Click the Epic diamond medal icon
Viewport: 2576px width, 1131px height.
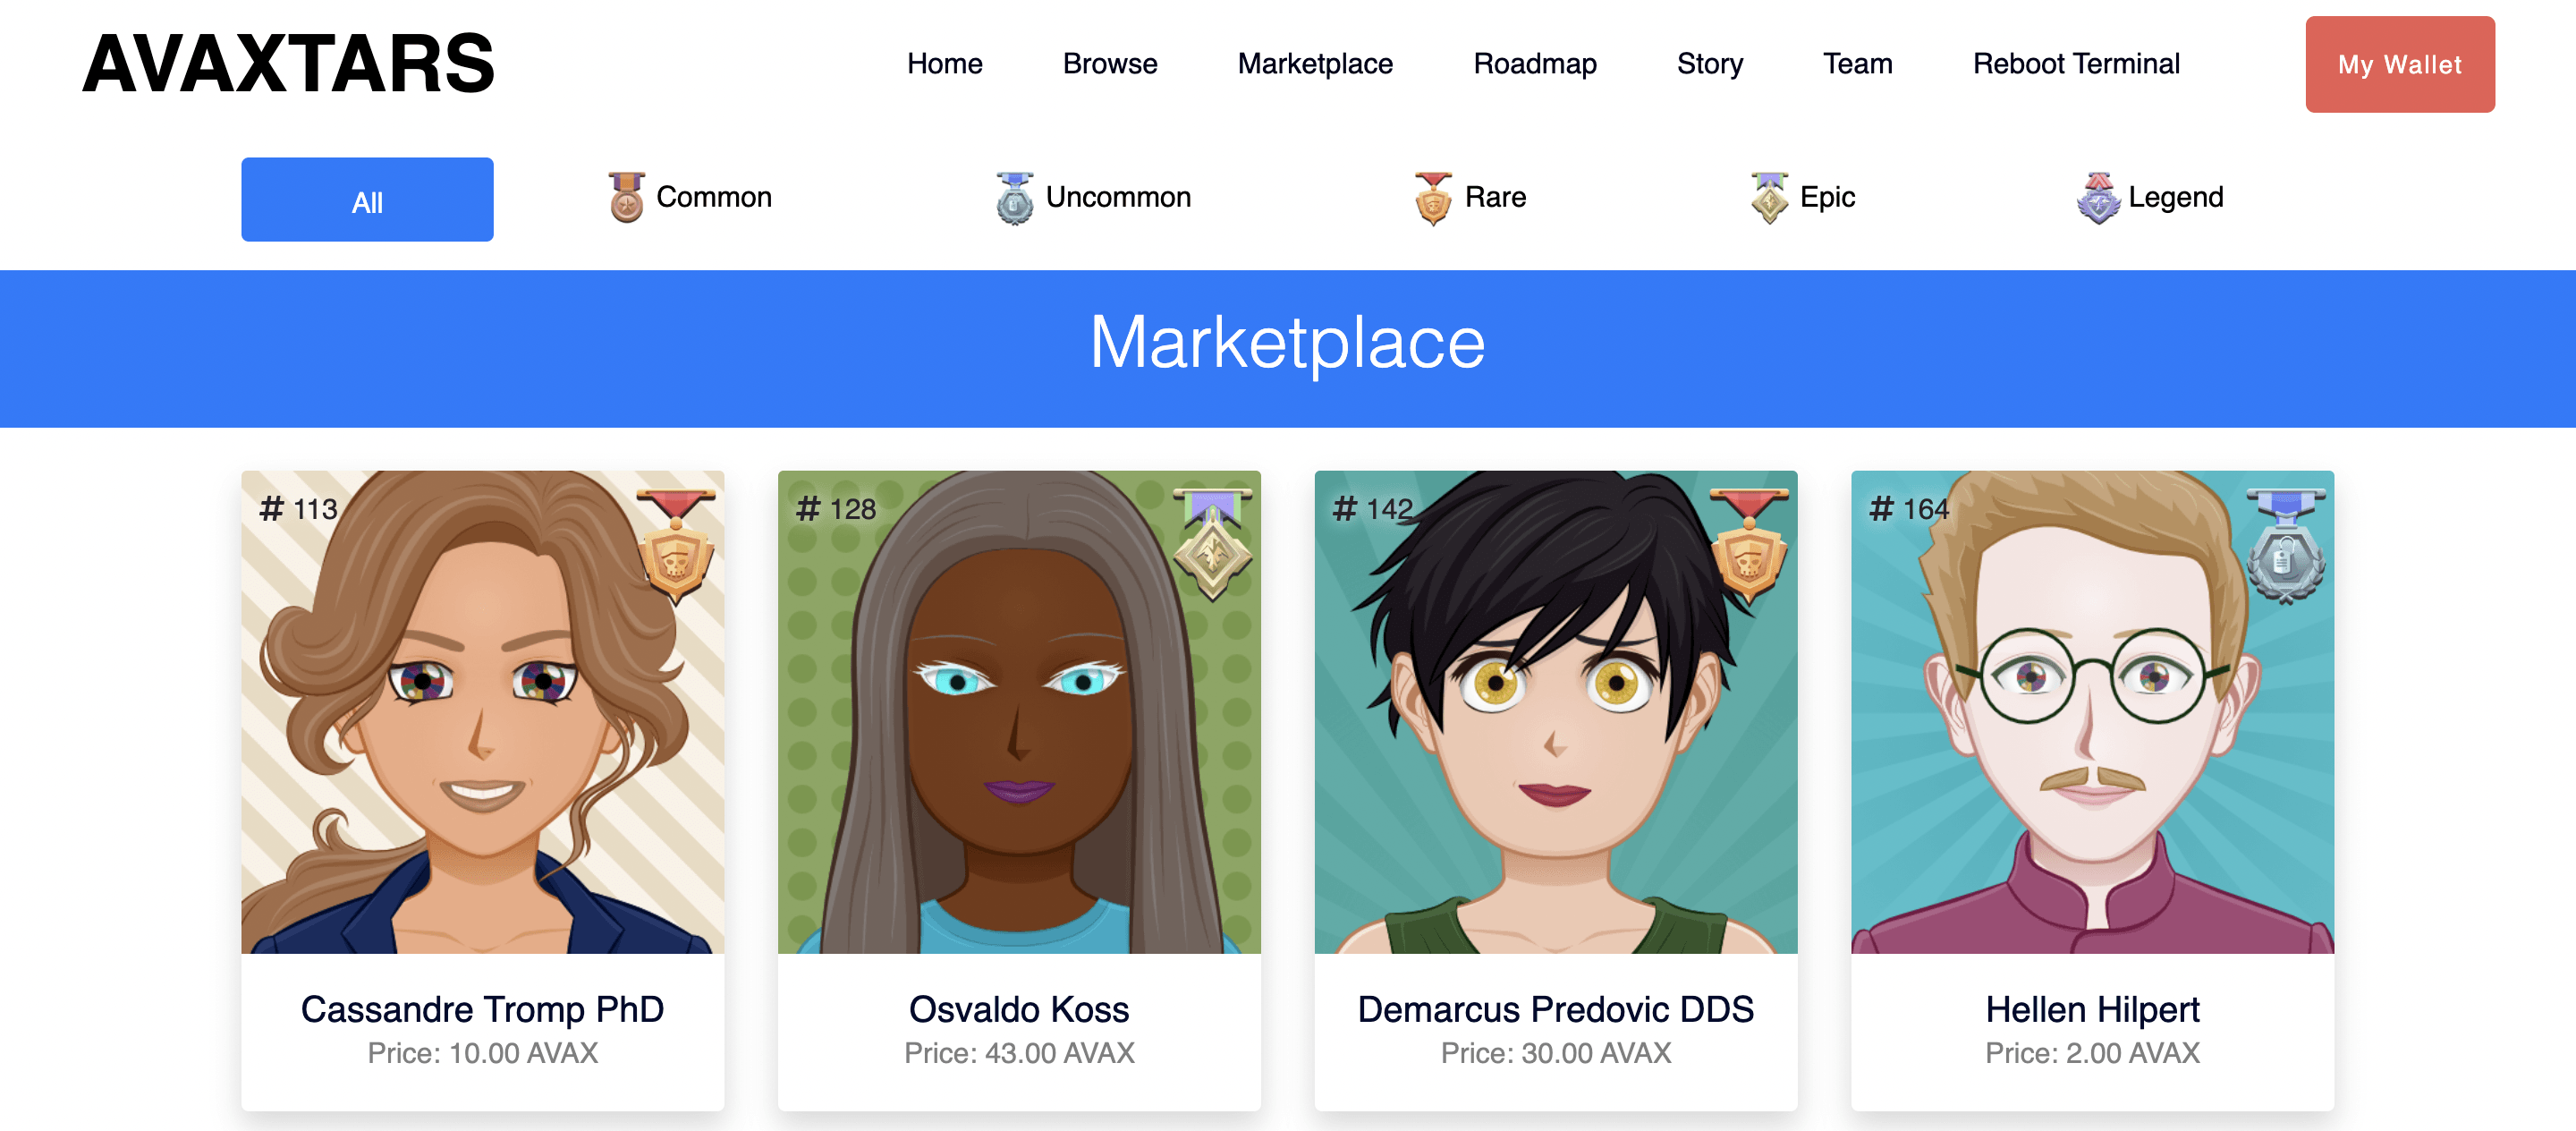[x=1769, y=197]
